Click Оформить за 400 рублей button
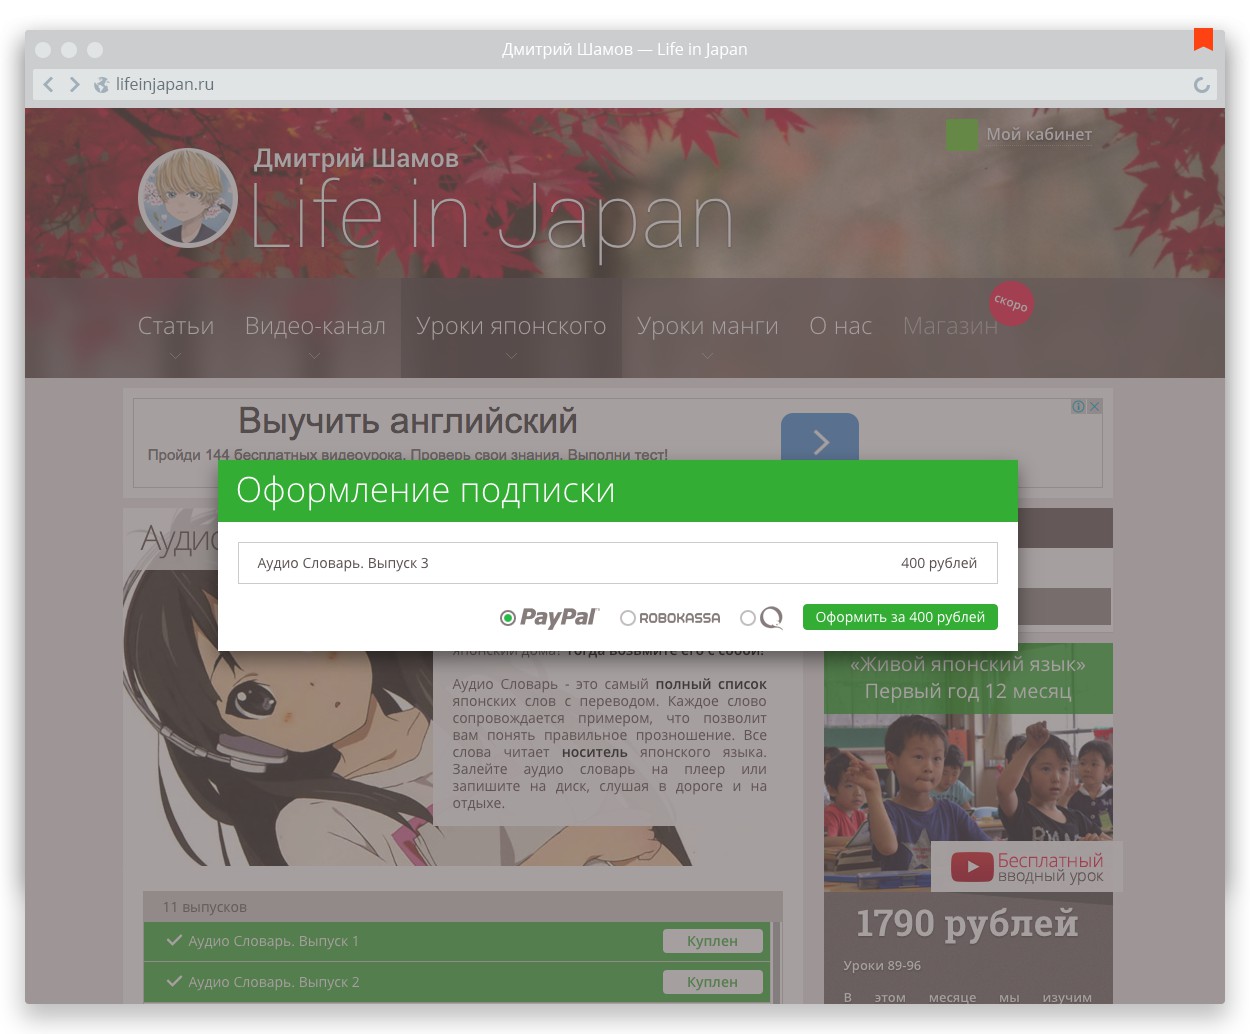Image resolution: width=1250 pixels, height=1034 pixels. click(900, 617)
